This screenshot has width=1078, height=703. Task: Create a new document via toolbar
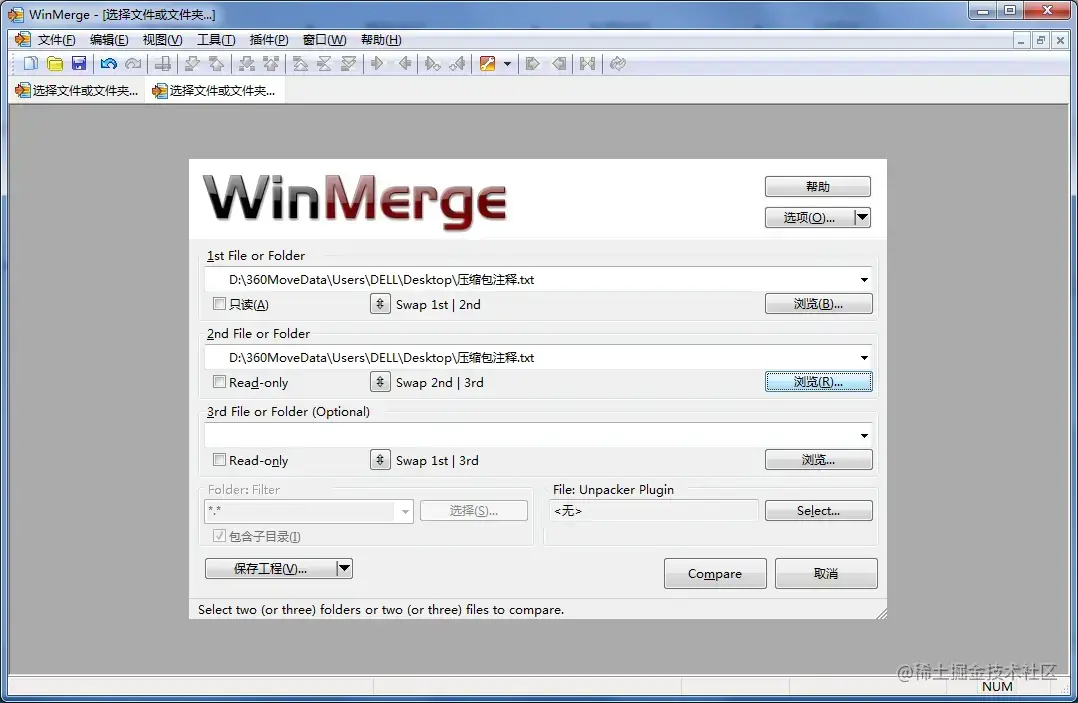tap(30, 64)
